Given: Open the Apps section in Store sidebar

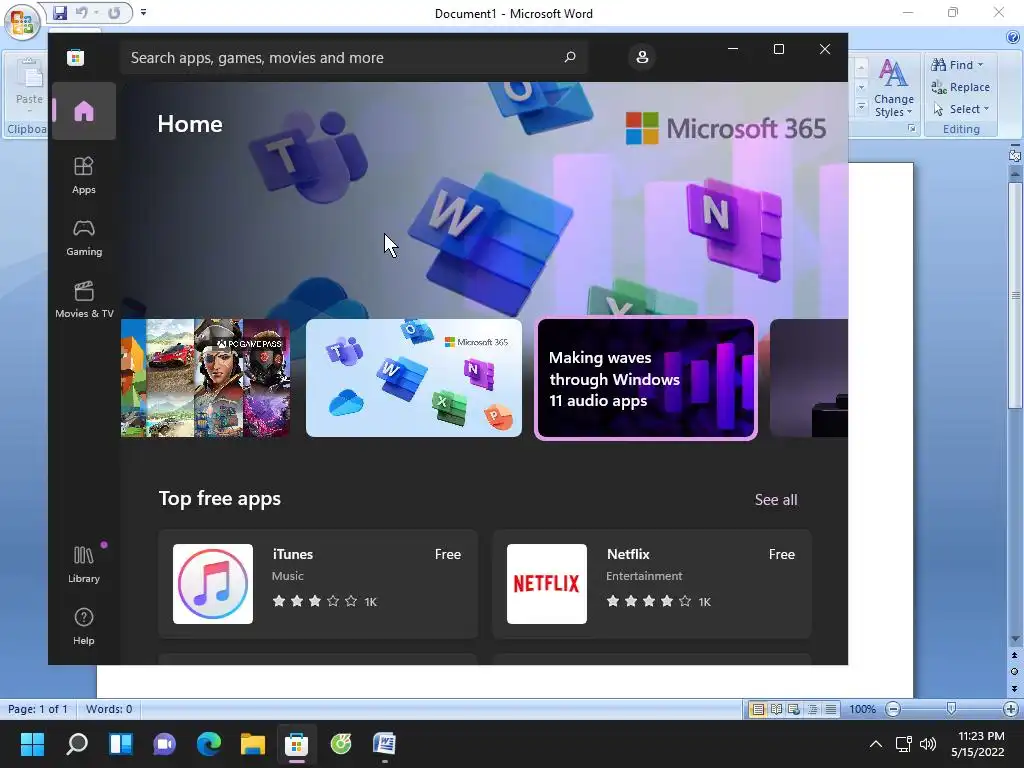Looking at the screenshot, I should 84,176.
